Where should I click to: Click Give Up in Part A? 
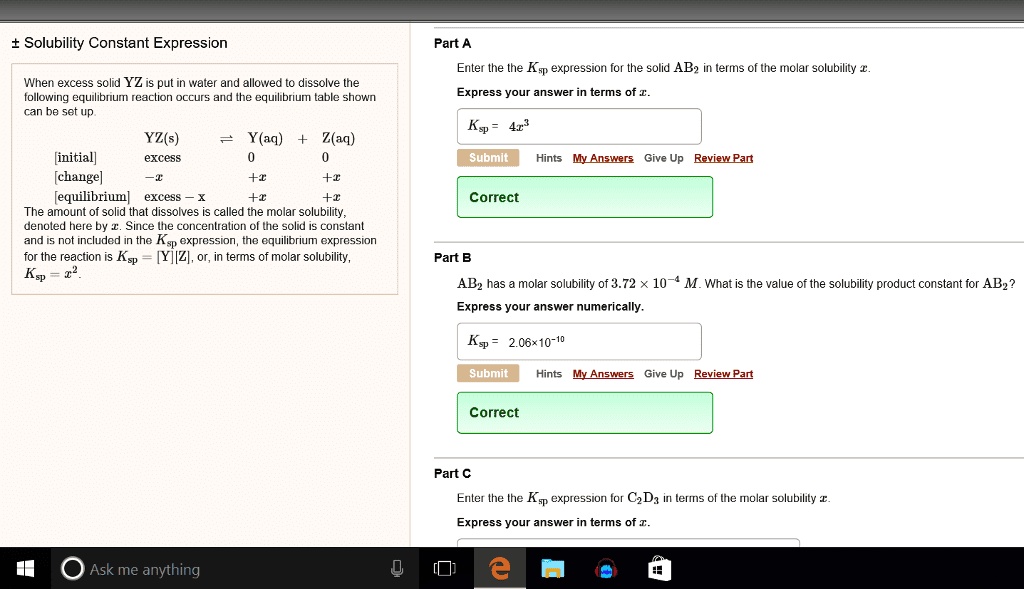click(x=662, y=157)
